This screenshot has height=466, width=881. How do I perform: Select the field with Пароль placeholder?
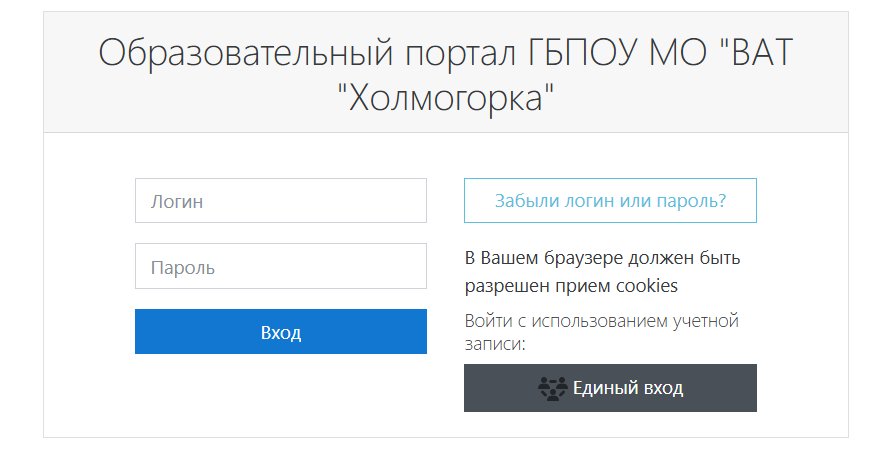coord(281,267)
